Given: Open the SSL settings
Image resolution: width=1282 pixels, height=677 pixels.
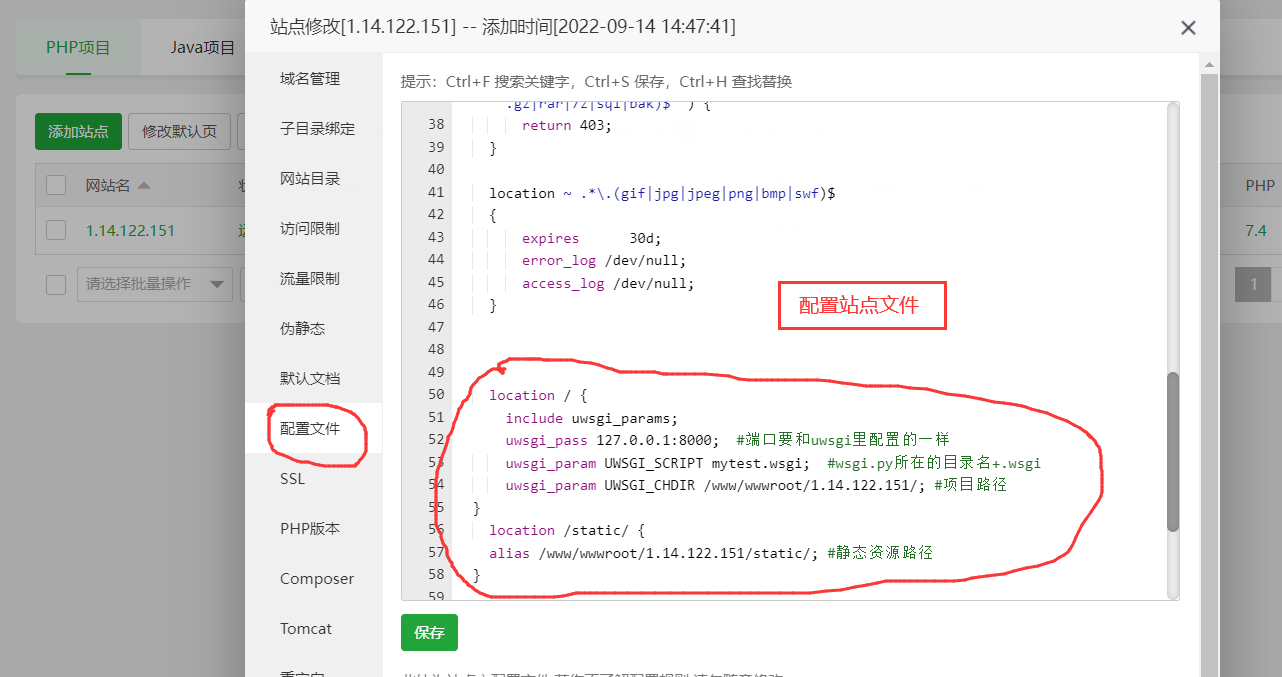Looking at the screenshot, I should (x=291, y=478).
